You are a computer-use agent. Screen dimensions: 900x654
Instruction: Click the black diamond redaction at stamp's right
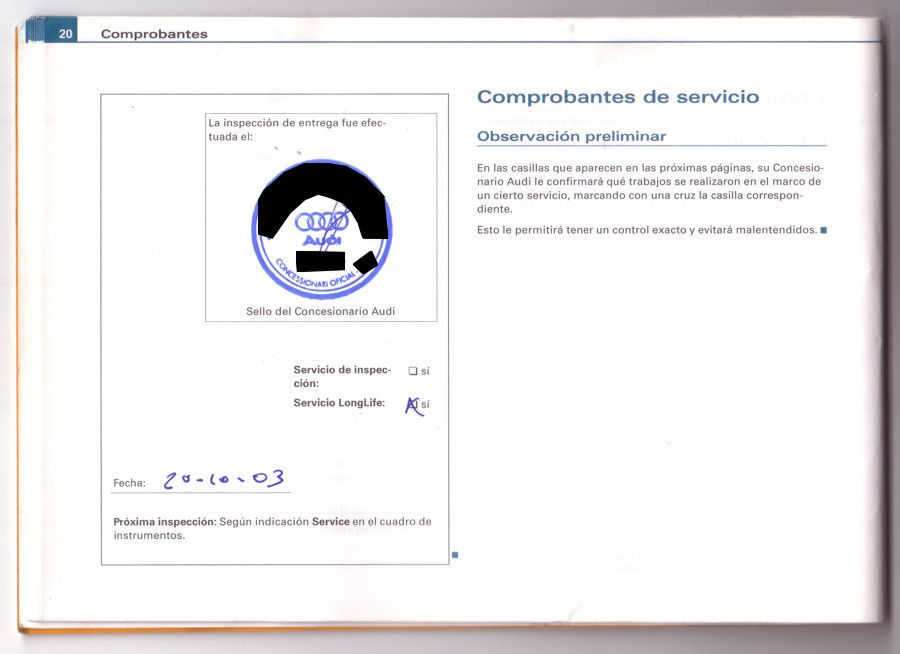click(x=366, y=262)
